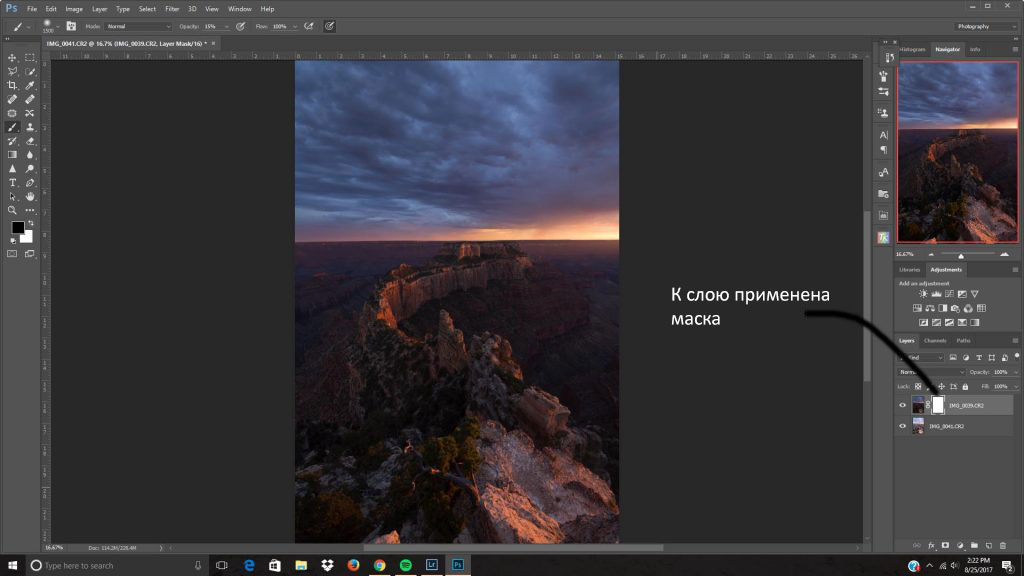1024x576 pixels.
Task: Open the Image menu
Action: (74, 9)
